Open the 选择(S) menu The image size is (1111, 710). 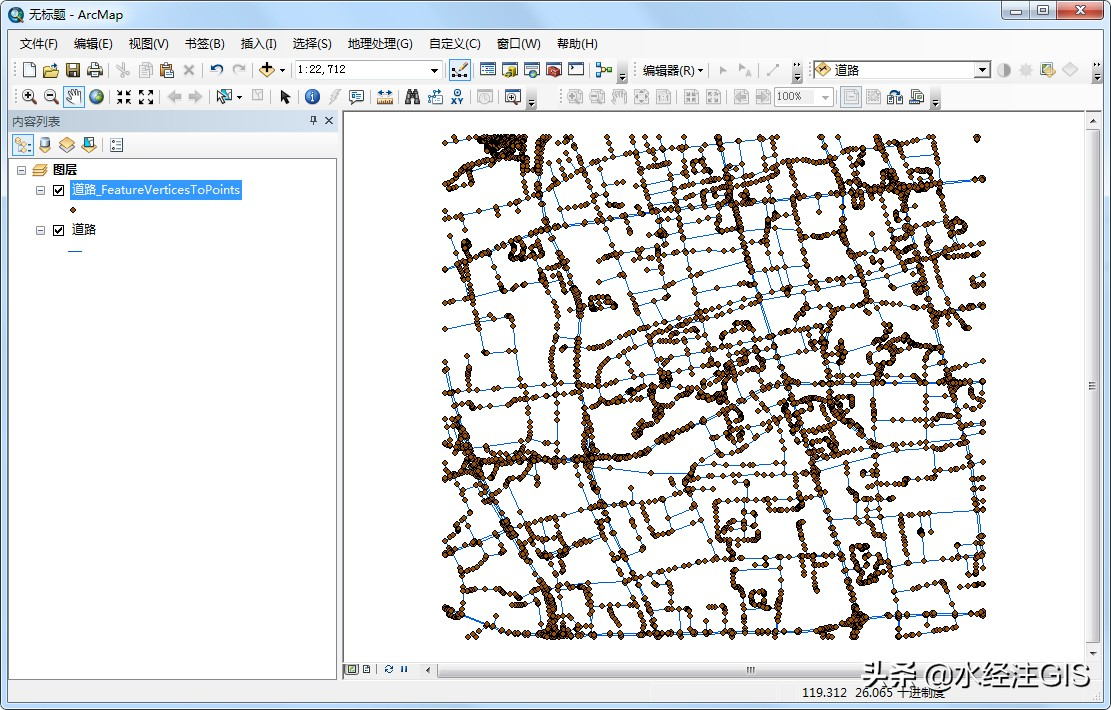coord(311,43)
